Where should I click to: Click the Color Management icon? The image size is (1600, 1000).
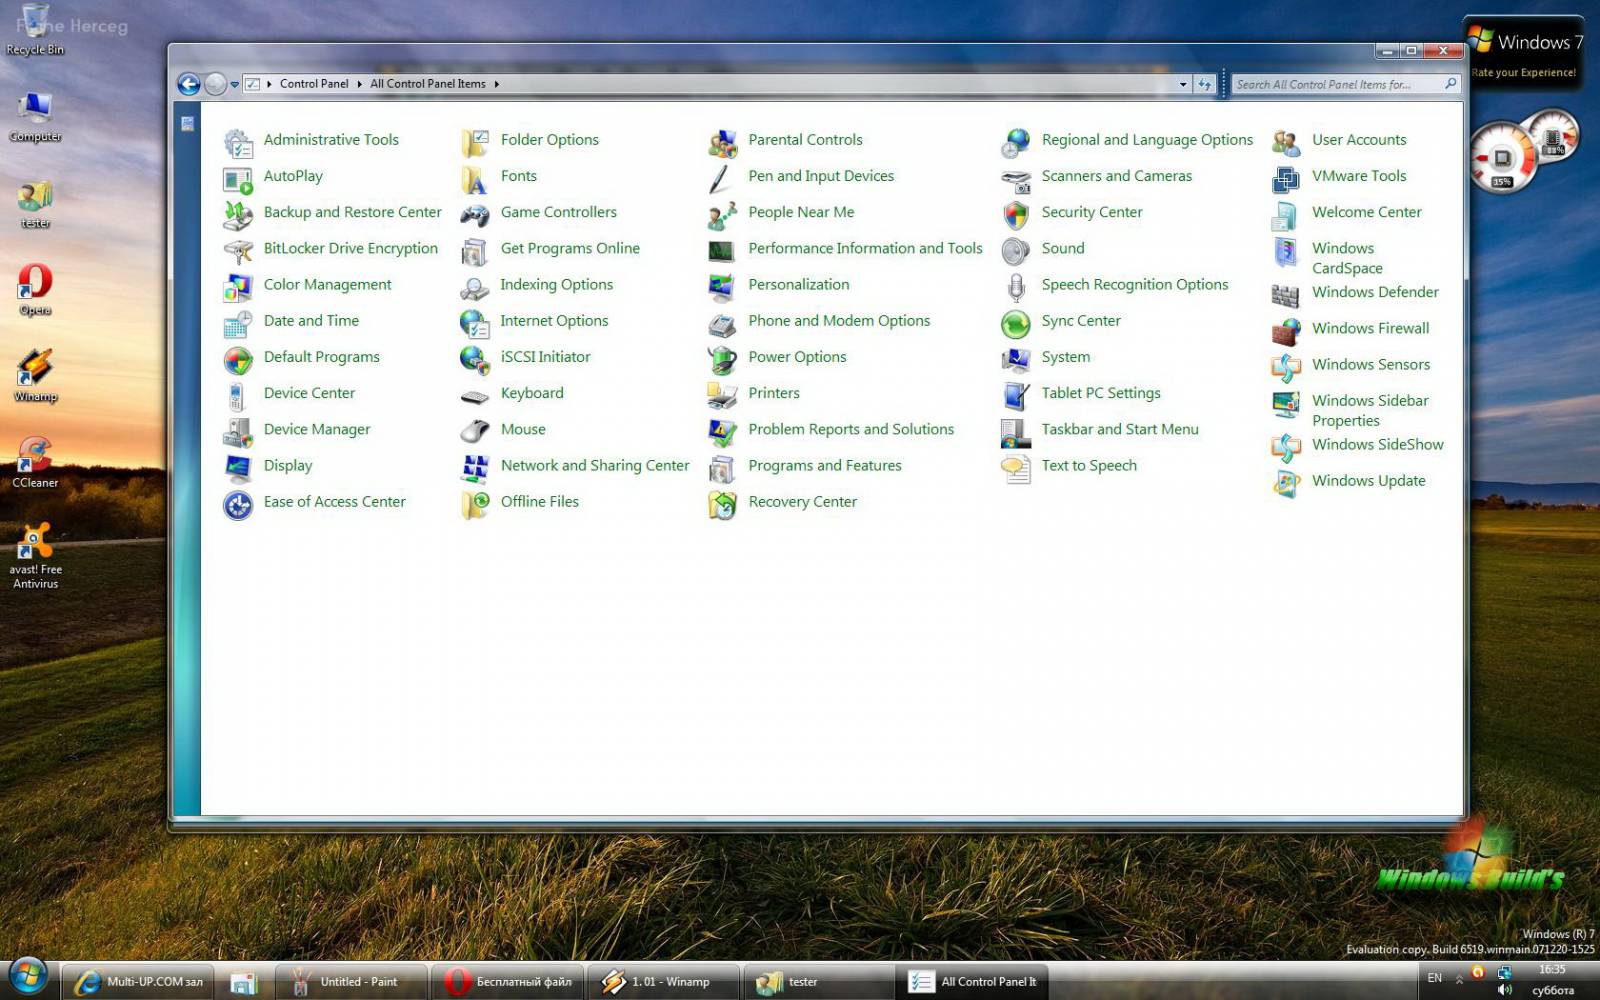pos(238,288)
